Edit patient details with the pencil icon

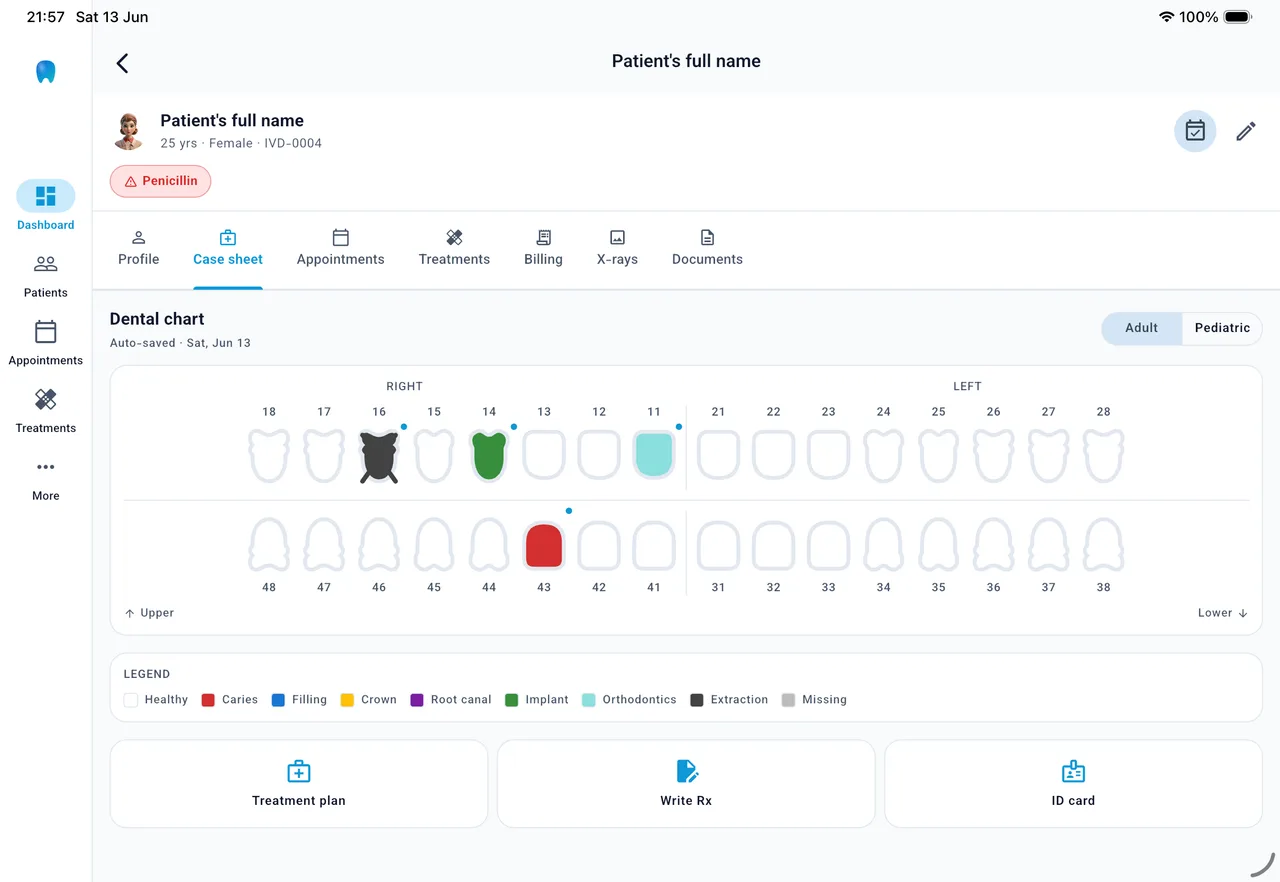[x=1246, y=131]
